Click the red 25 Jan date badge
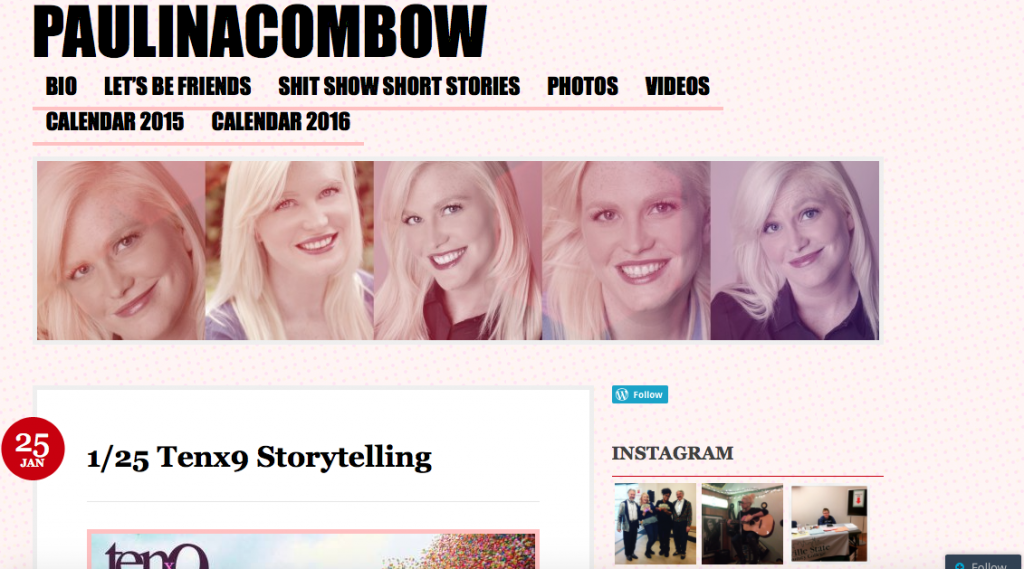This screenshot has height=569, width=1024. [33, 449]
